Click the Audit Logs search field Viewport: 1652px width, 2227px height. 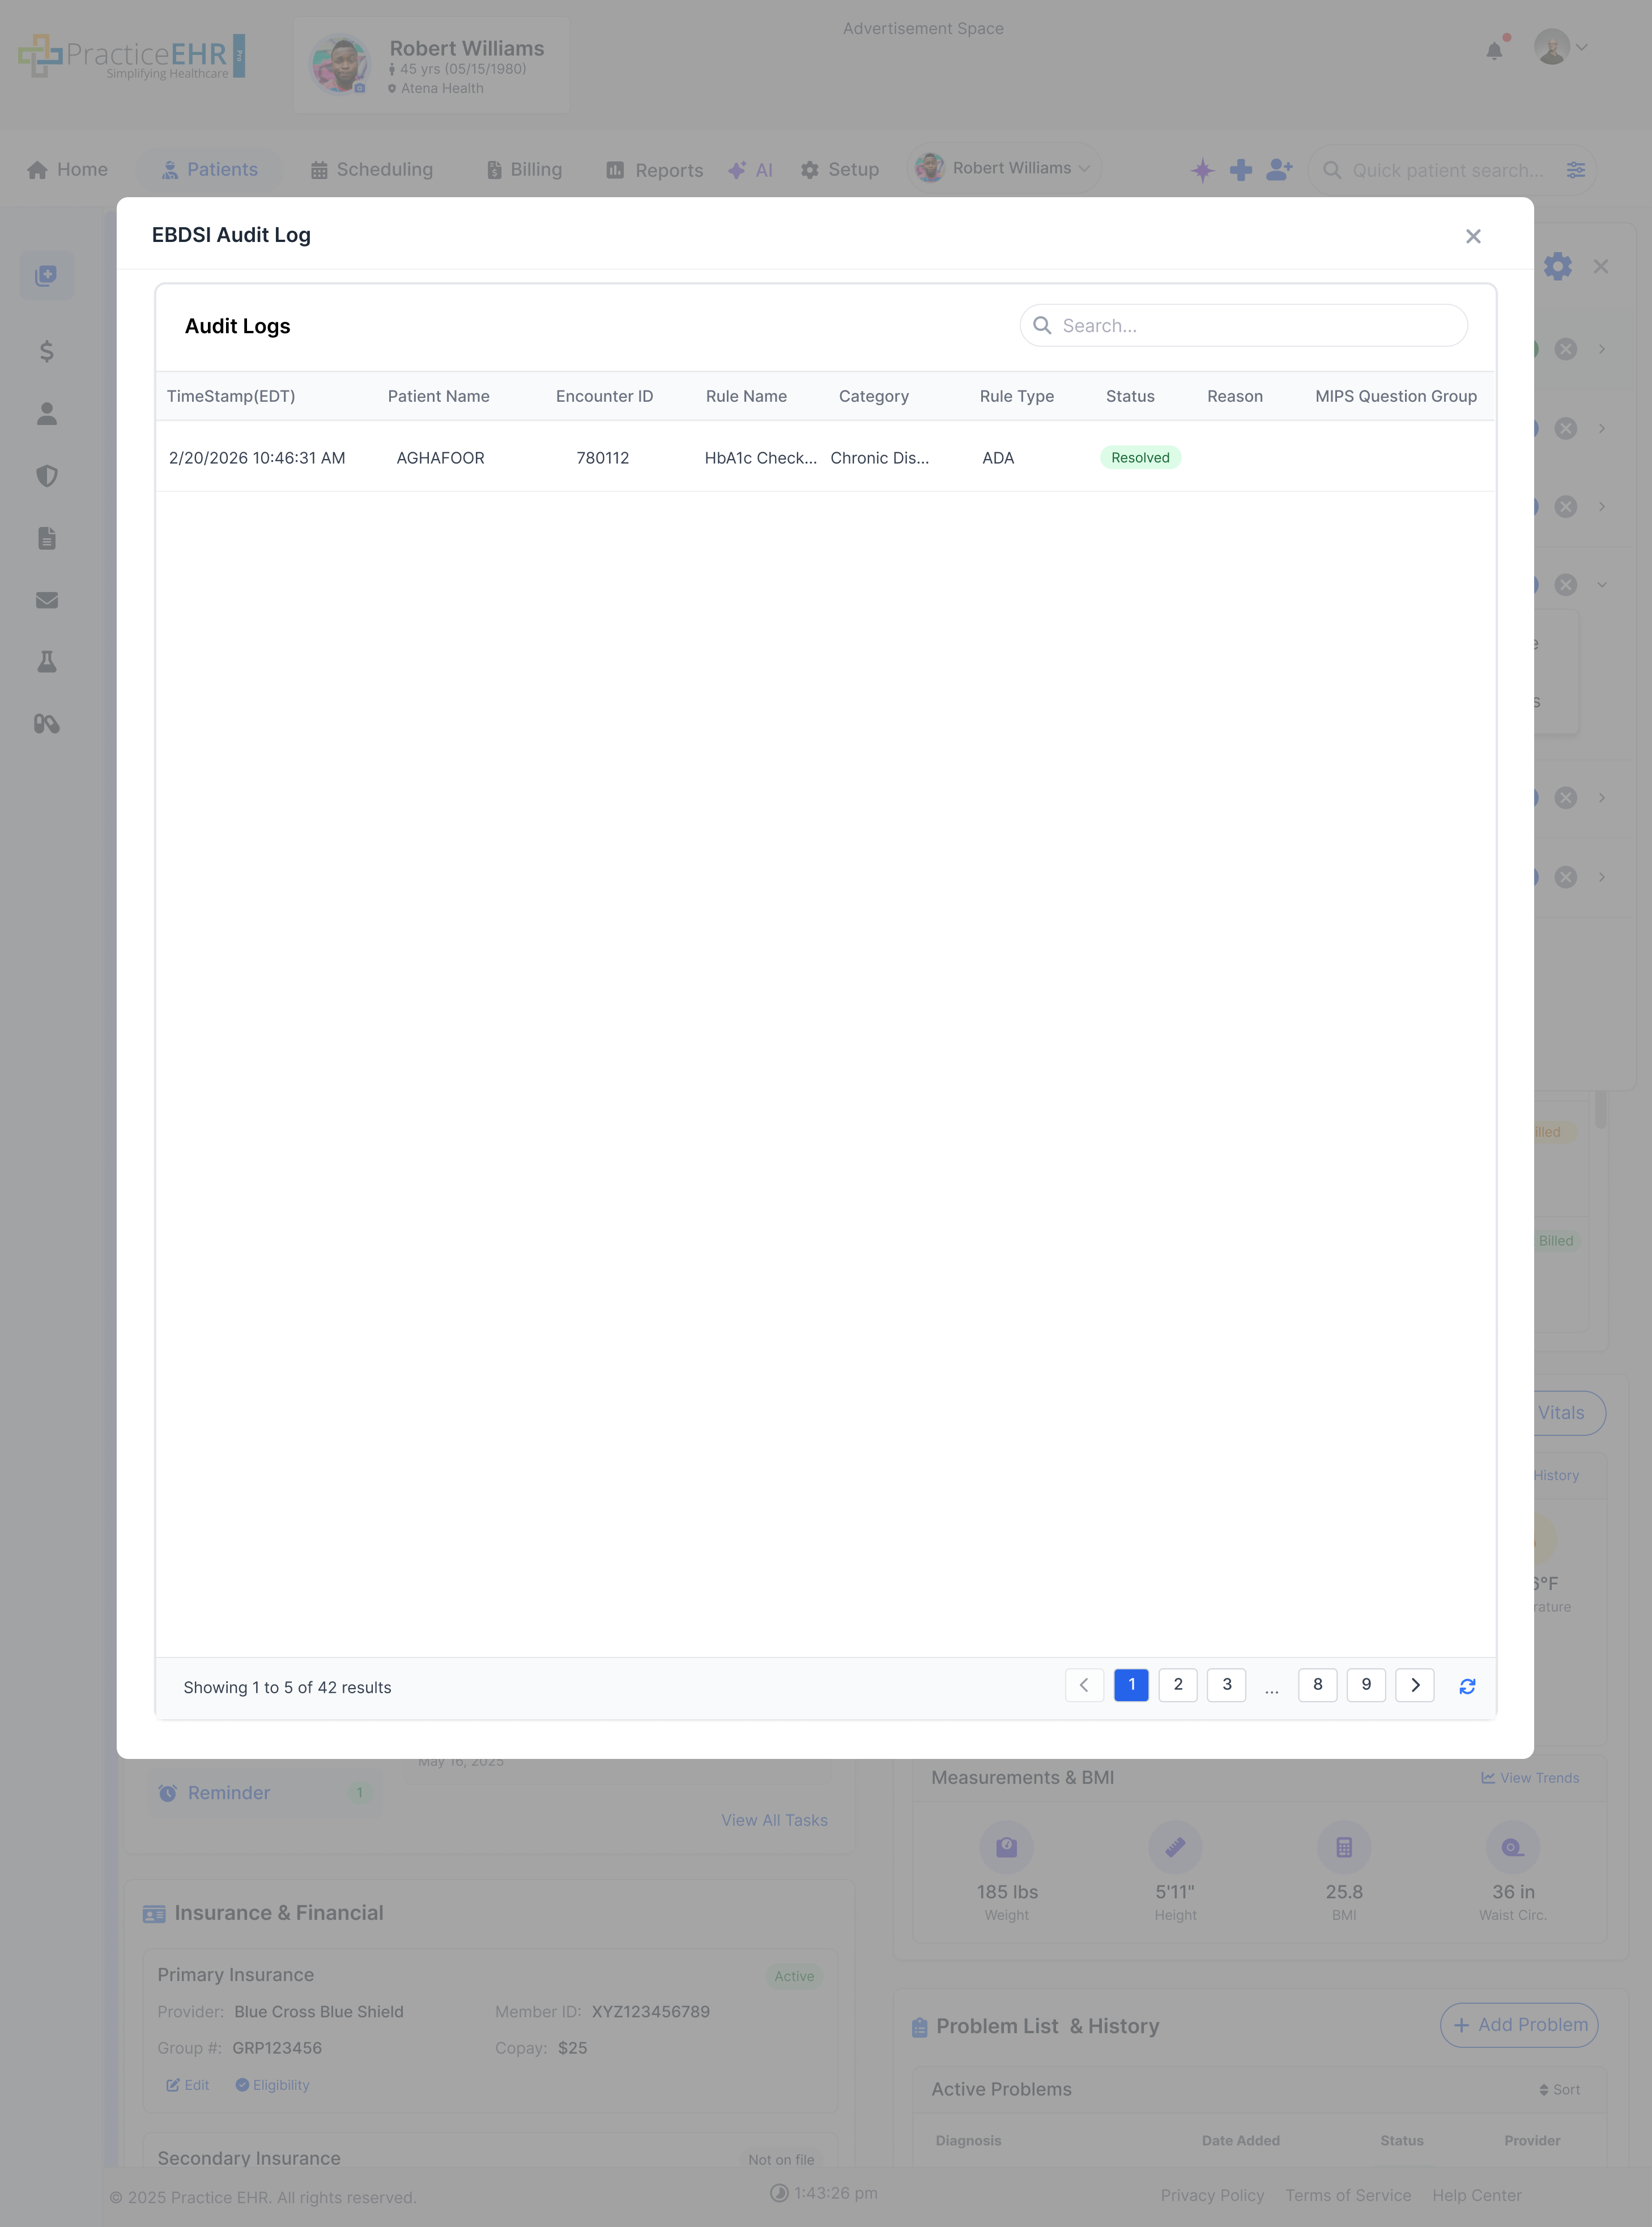pyautogui.click(x=1243, y=325)
